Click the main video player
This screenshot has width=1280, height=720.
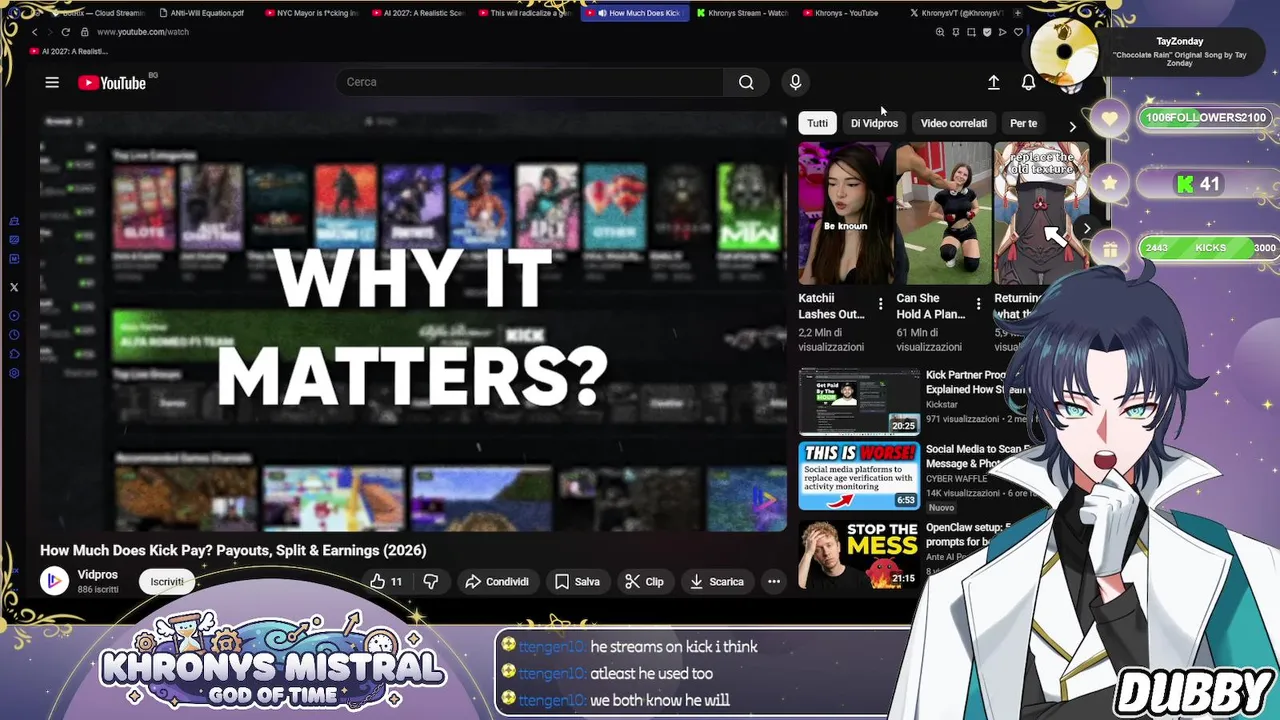coord(413,321)
